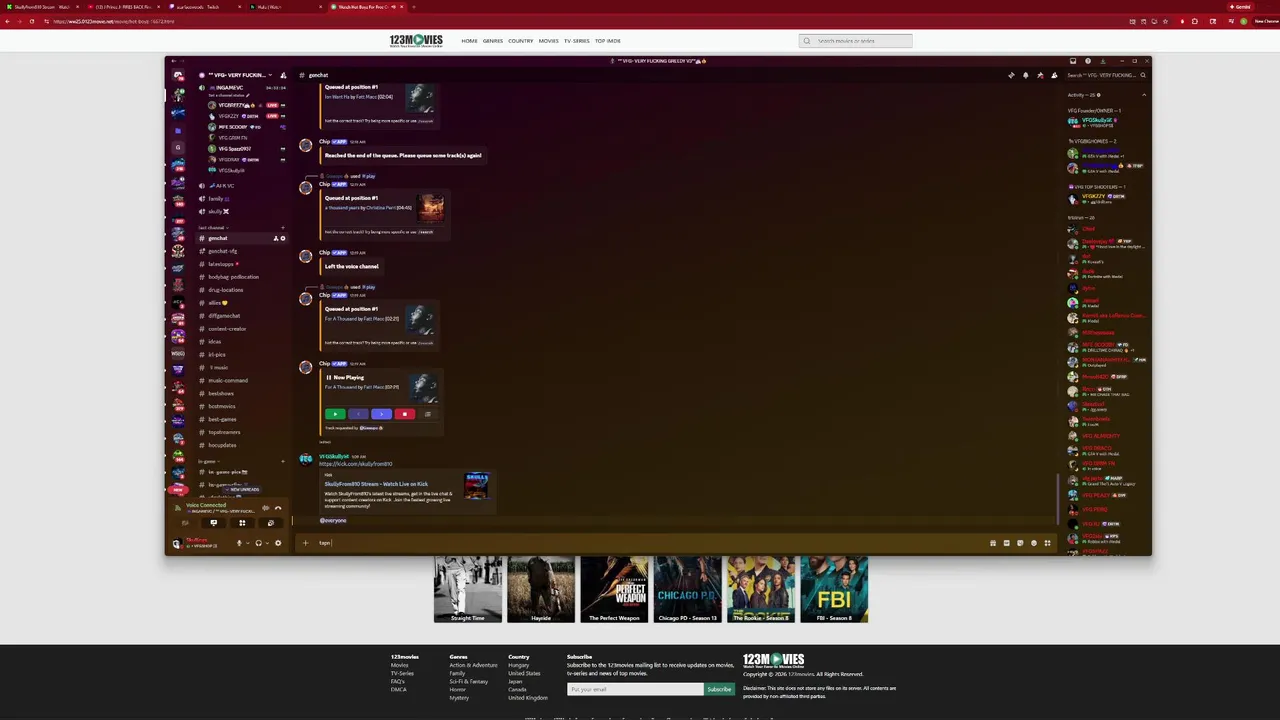Open notification settings bell icon
Image resolution: width=1280 pixels, height=720 pixels.
[x=1026, y=75]
